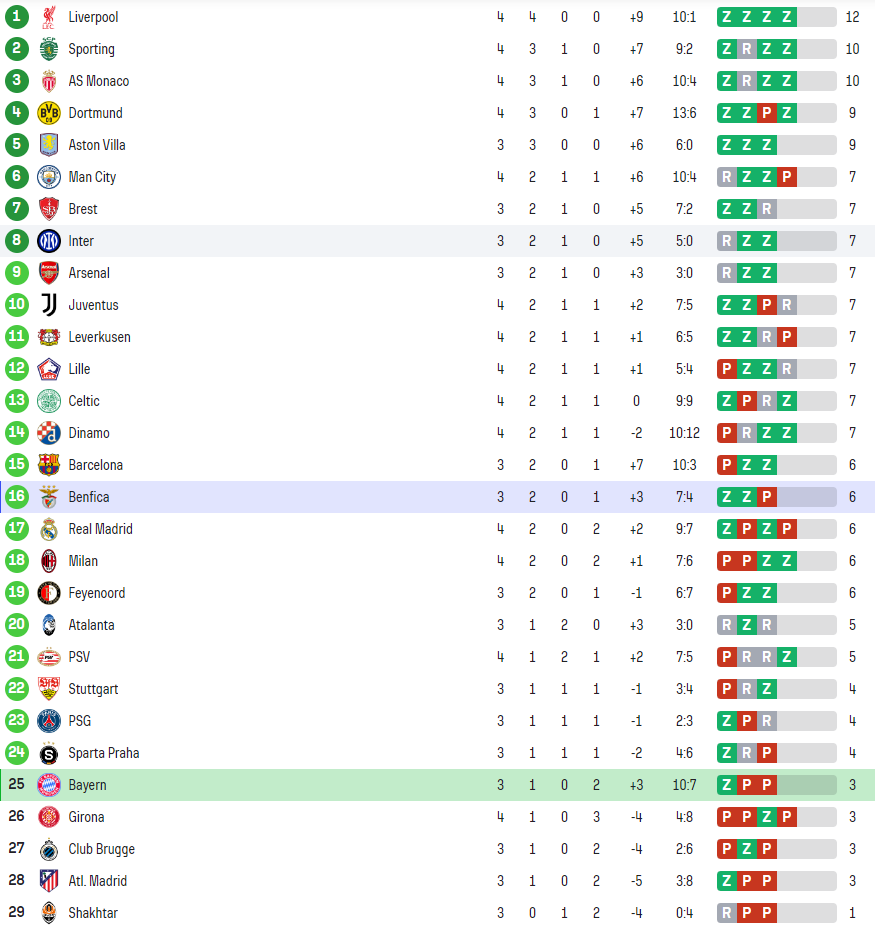
Task: Click the Real Madrid crest icon
Action: pos(49,529)
